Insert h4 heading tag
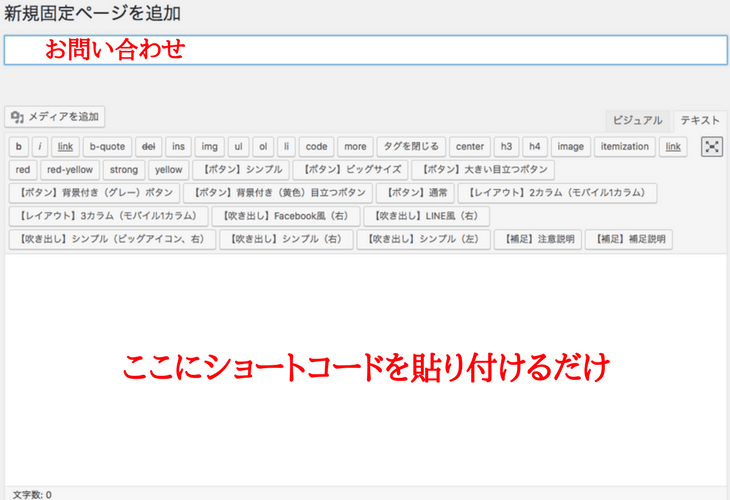 coord(535,147)
